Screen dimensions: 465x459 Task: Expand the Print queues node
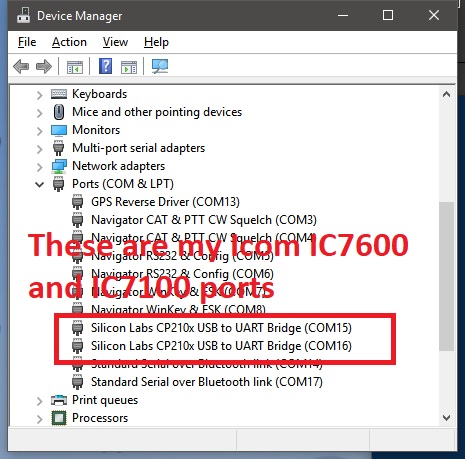click(39, 401)
